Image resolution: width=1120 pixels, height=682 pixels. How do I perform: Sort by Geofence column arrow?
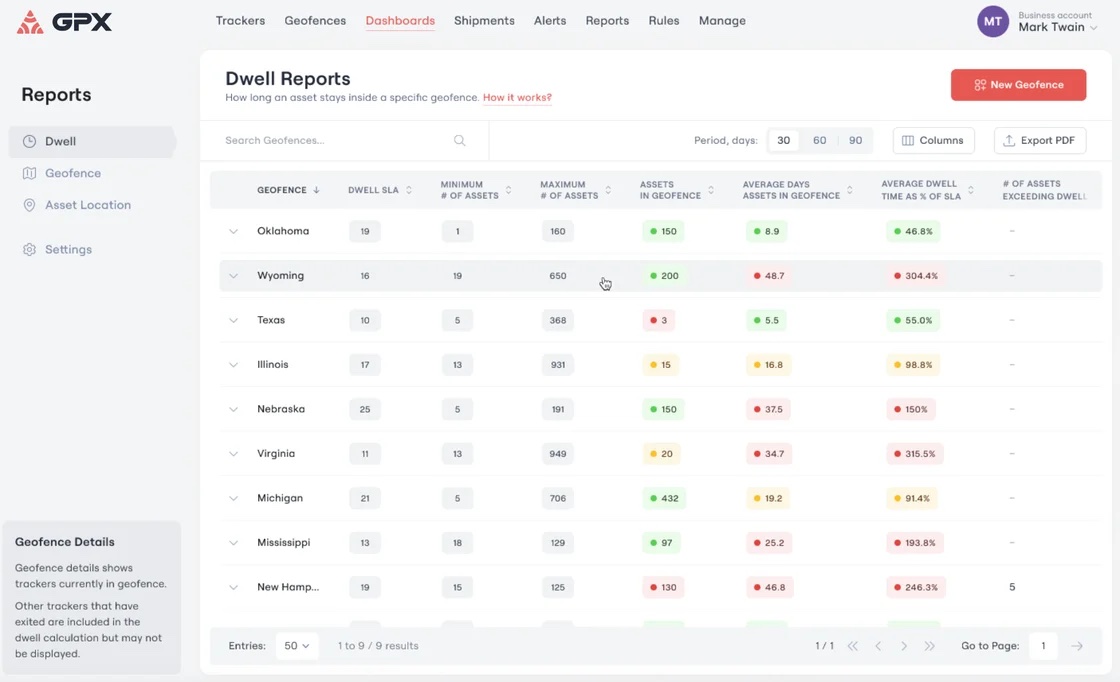coord(317,190)
